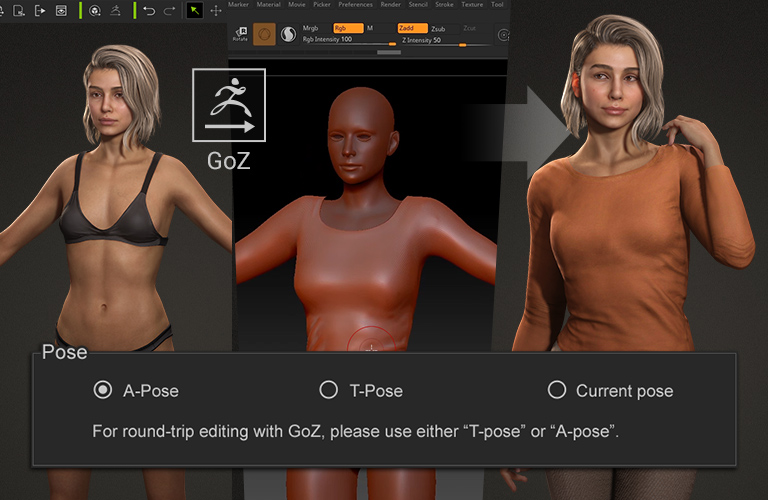The width and height of the screenshot is (768, 500).
Task: Select the green arrow selection tool
Action: tap(195, 11)
